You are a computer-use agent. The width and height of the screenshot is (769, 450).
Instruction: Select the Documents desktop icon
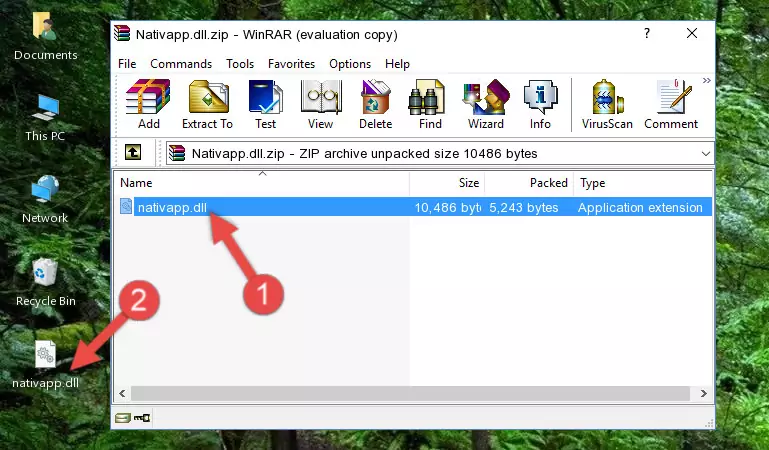point(46,37)
